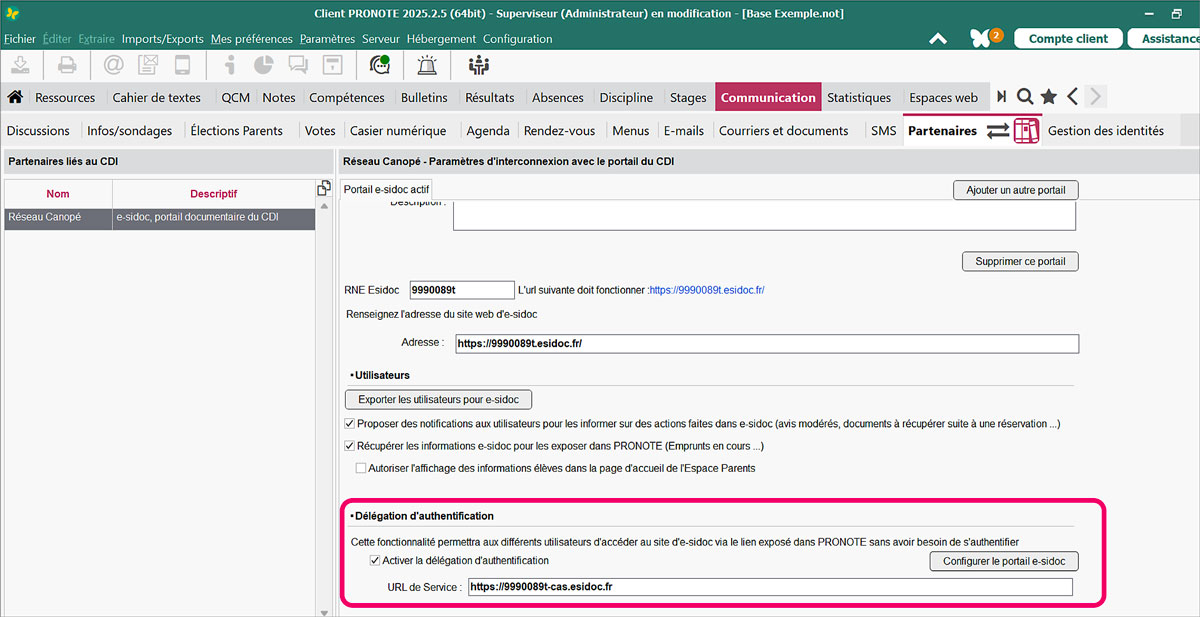Open the Hébergement menu
The height and width of the screenshot is (617, 1200).
(x=441, y=39)
